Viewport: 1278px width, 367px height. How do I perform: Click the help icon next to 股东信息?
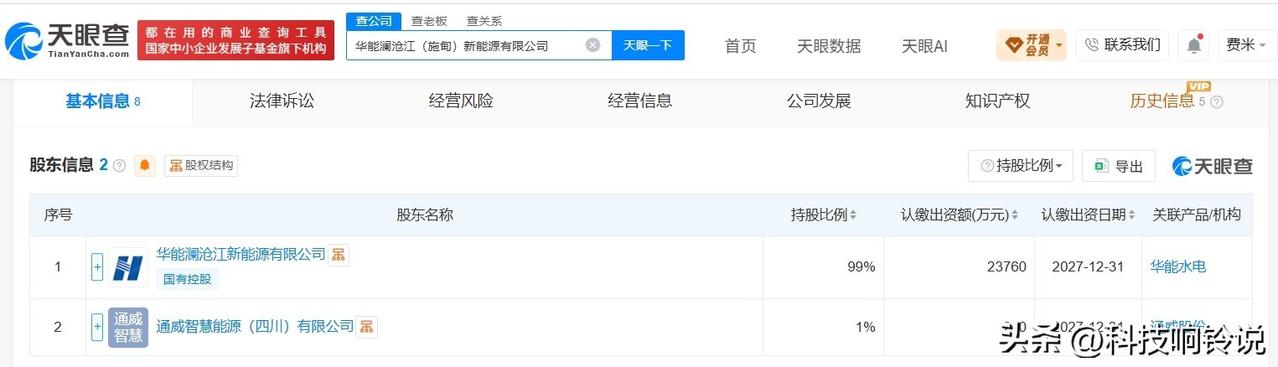pos(119,166)
